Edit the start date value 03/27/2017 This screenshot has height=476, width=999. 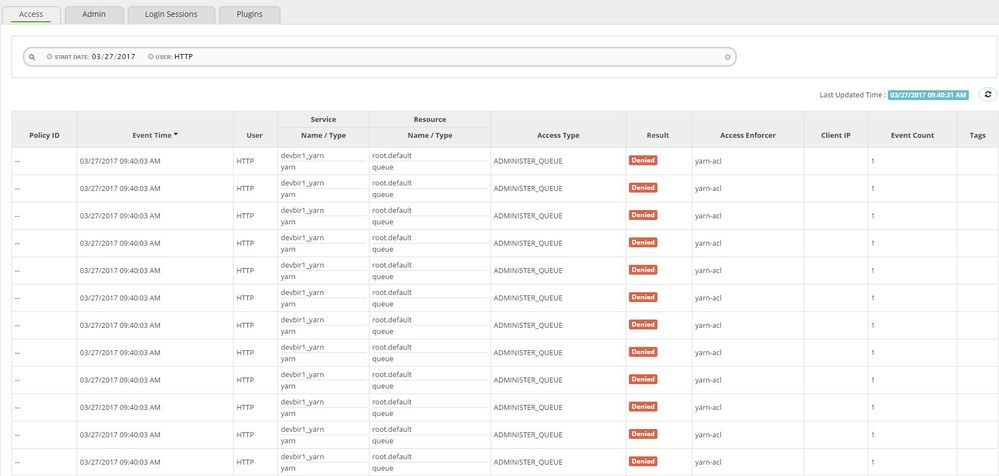(113, 57)
